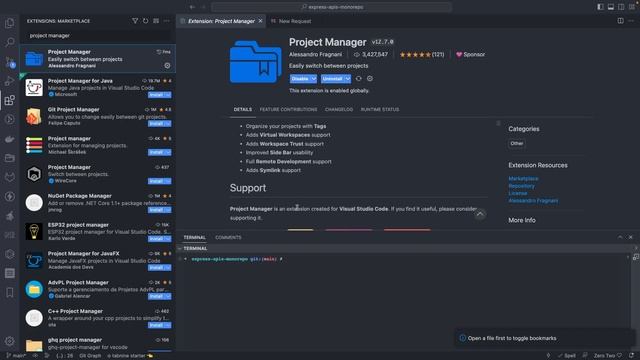Toggle Spell checker in status bar

tap(567, 356)
